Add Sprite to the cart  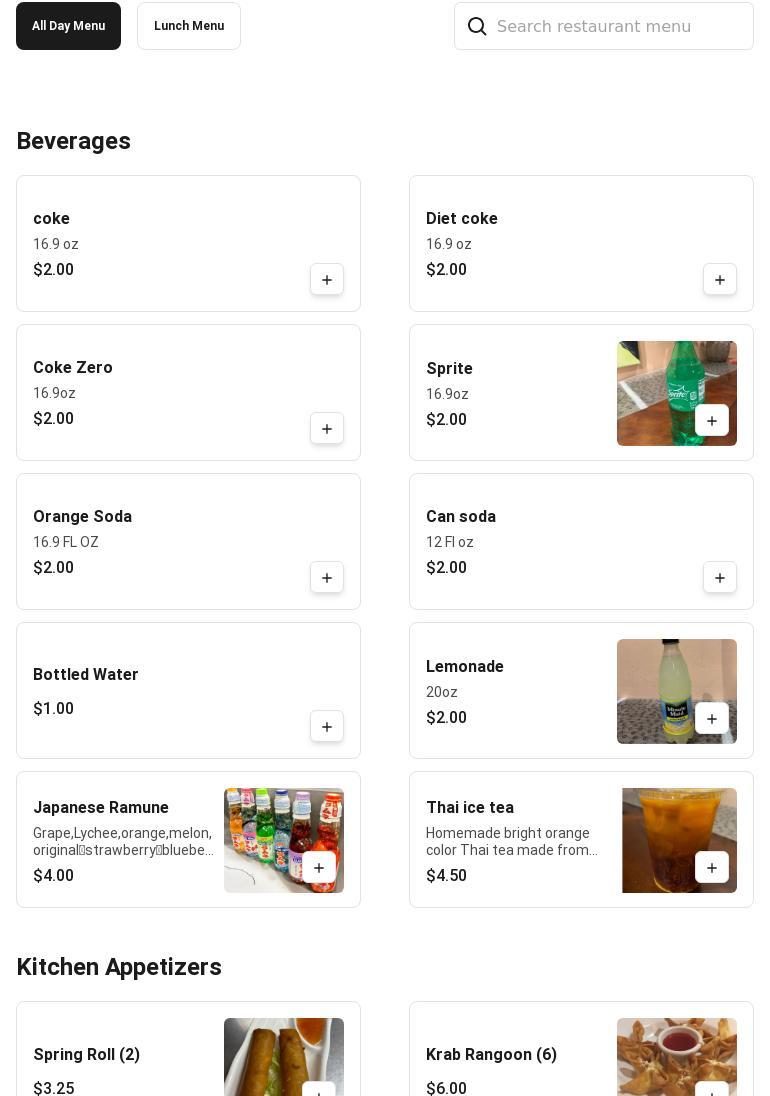[712, 421]
